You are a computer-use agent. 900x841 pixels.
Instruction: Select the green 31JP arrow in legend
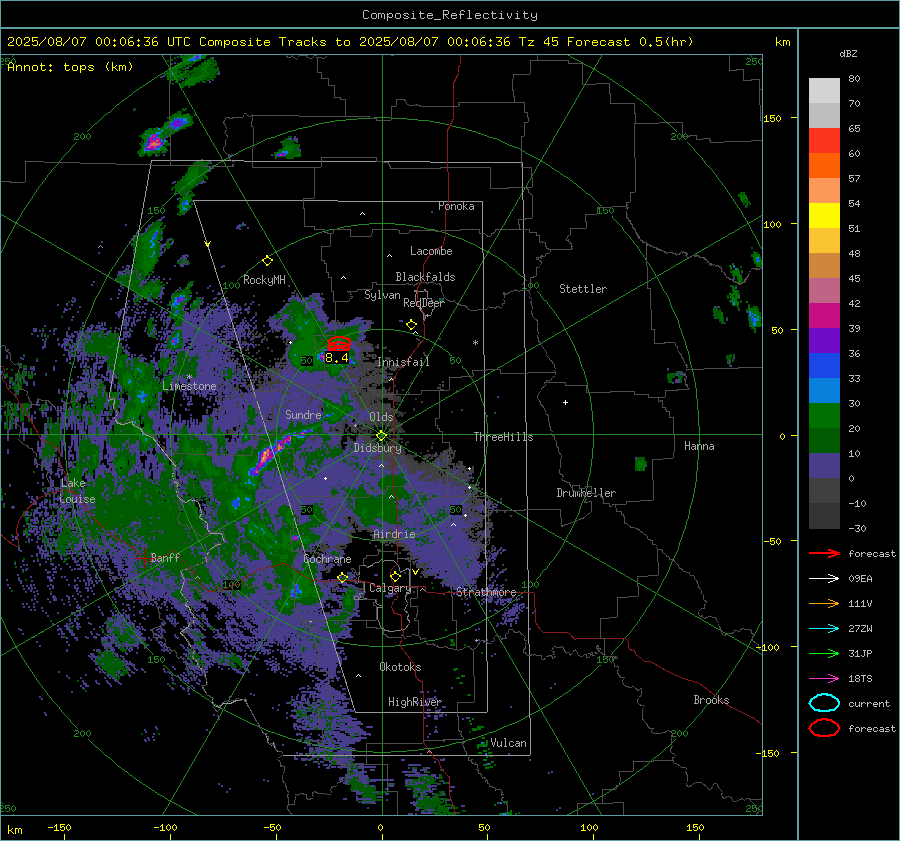click(x=824, y=653)
